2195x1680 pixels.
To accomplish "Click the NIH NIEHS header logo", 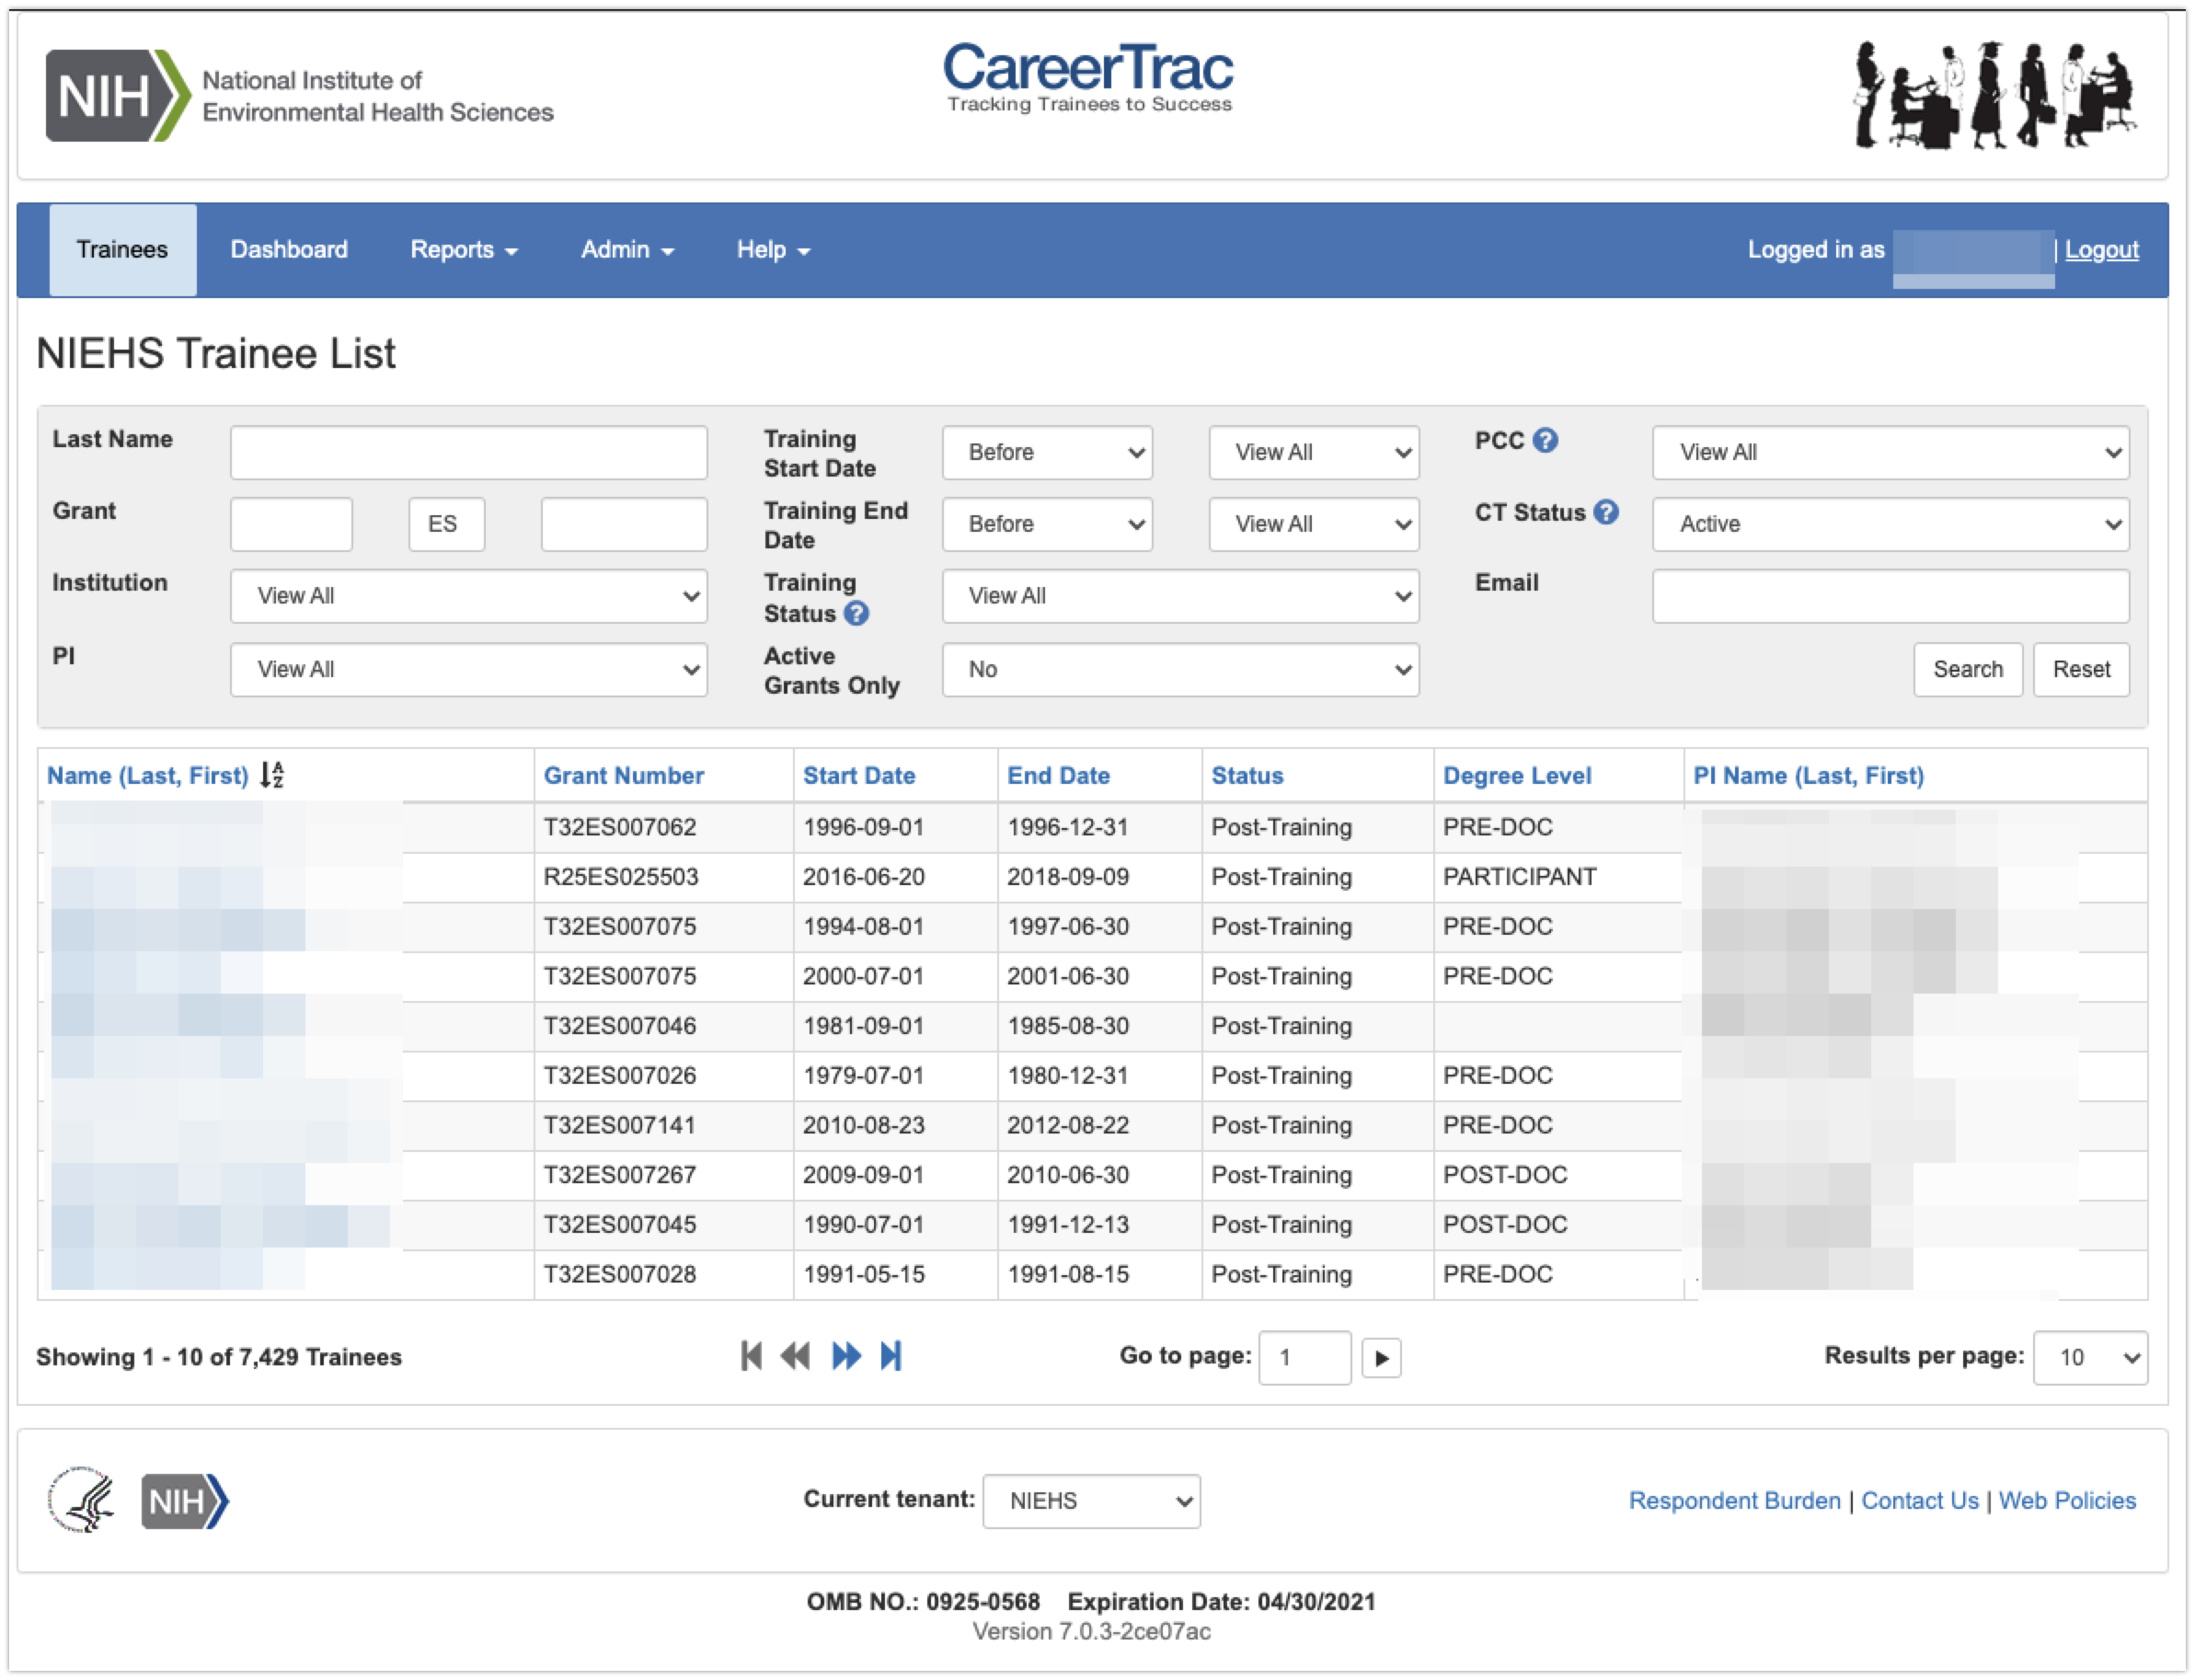I will click(299, 96).
